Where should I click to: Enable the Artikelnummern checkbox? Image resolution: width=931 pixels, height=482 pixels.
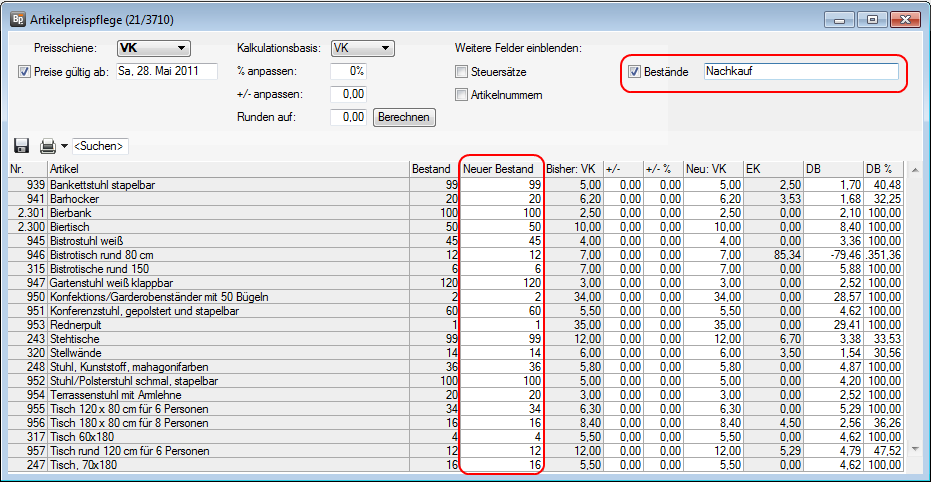coord(461,95)
